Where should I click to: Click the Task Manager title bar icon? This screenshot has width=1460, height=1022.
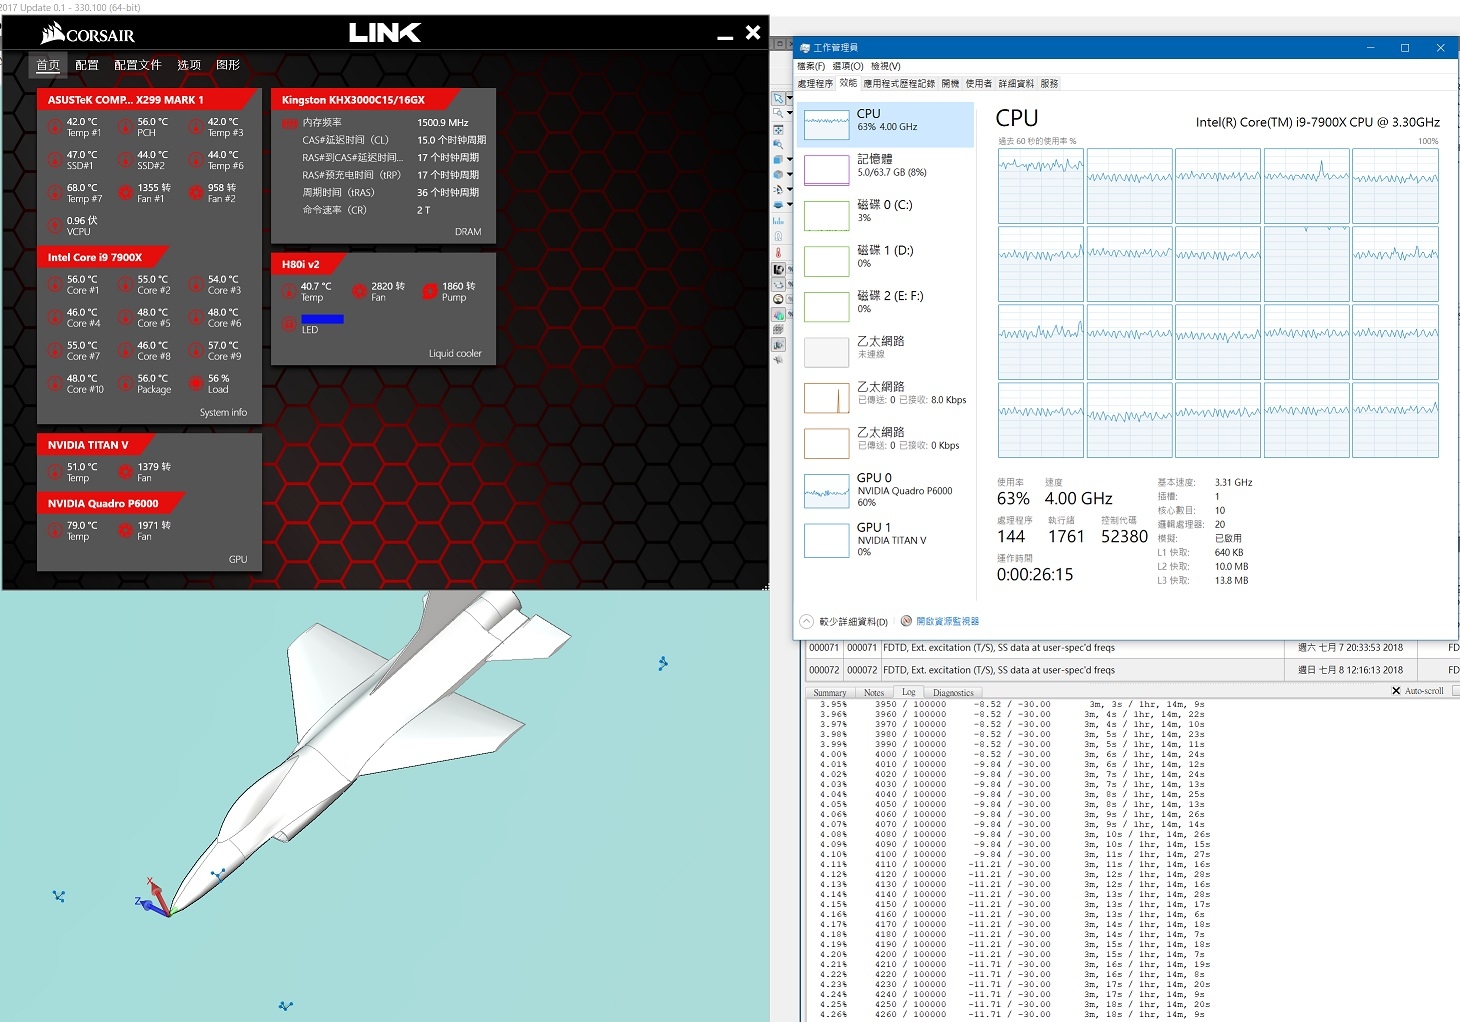click(805, 48)
